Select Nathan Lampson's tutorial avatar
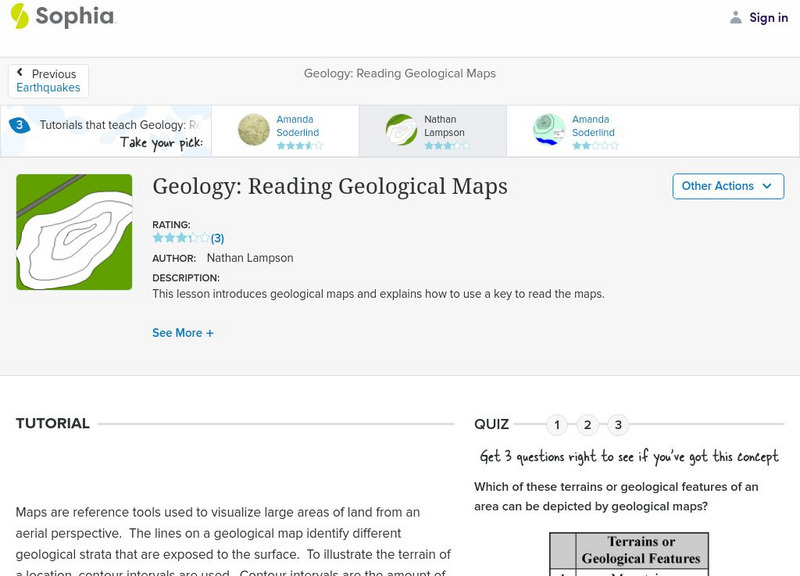The height and width of the screenshot is (576, 800). click(402, 130)
